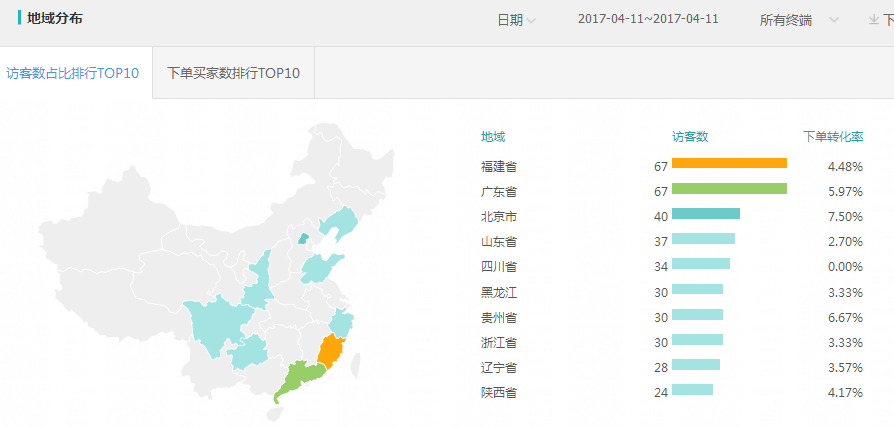This screenshot has width=894, height=427.
Task: Click the visitor bar for 陕西省
Action: pyautogui.click(x=692, y=389)
